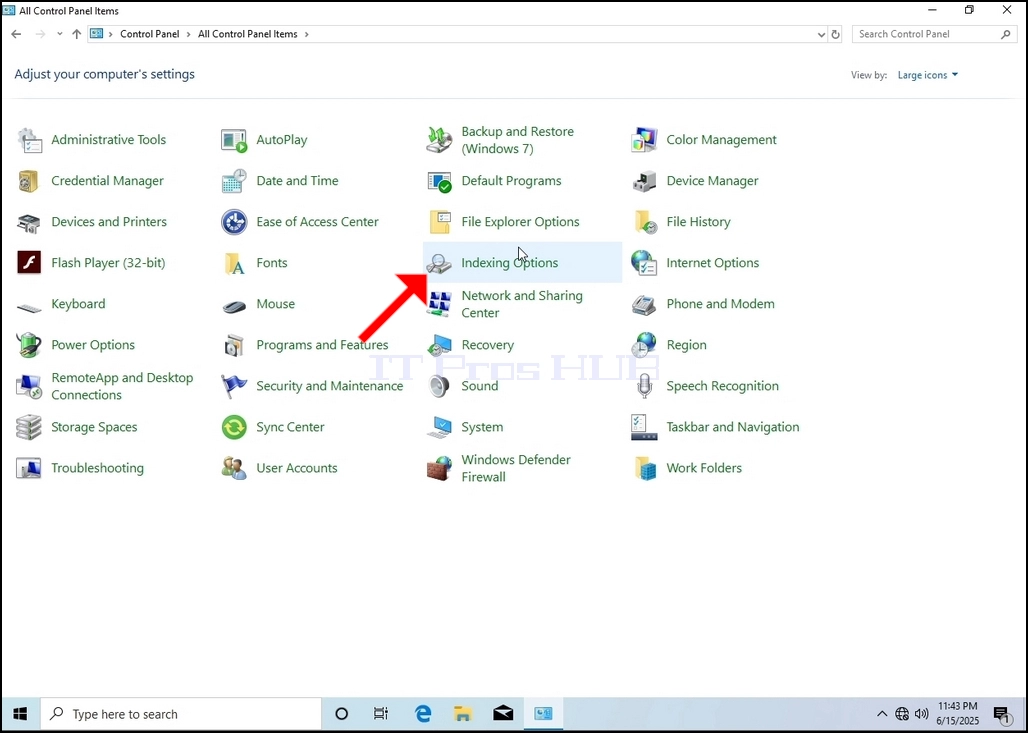Focus the taskbar Type here to search box
Viewport: 1028px width, 733px height.
coord(181,714)
